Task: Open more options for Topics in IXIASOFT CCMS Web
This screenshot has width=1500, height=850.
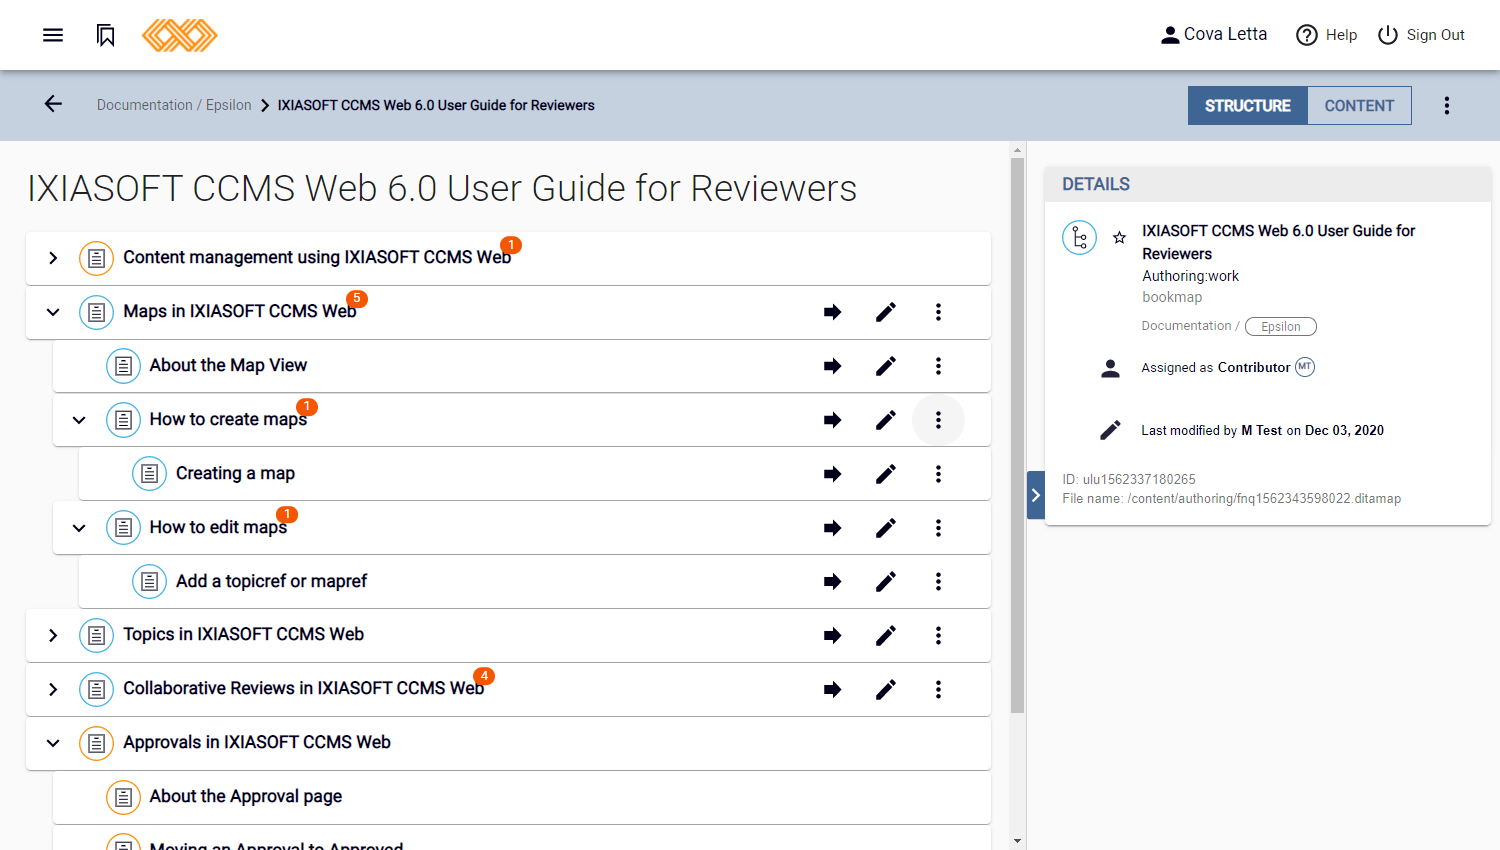Action: 938,635
